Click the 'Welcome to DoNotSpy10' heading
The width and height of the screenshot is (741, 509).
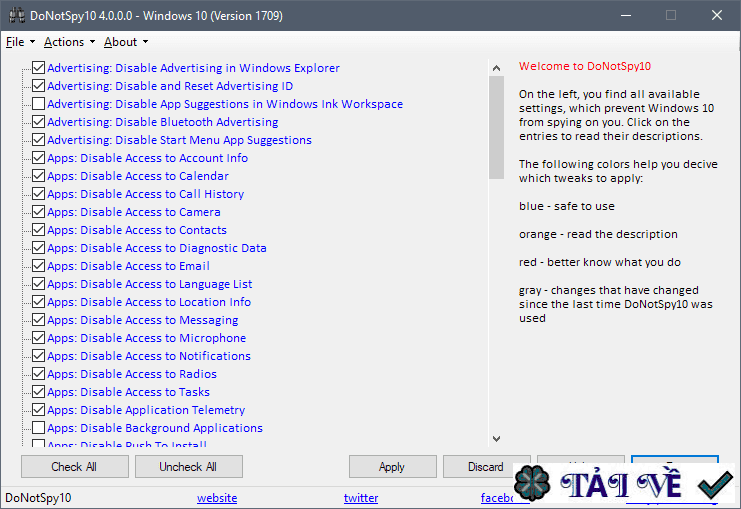(x=585, y=66)
